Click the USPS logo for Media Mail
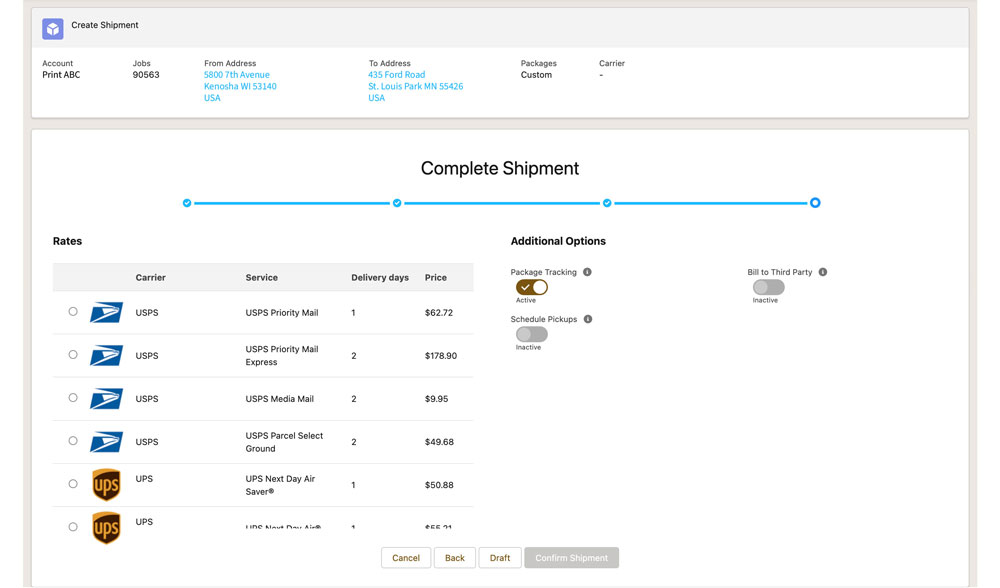The height and width of the screenshot is (588, 1000). pos(106,399)
